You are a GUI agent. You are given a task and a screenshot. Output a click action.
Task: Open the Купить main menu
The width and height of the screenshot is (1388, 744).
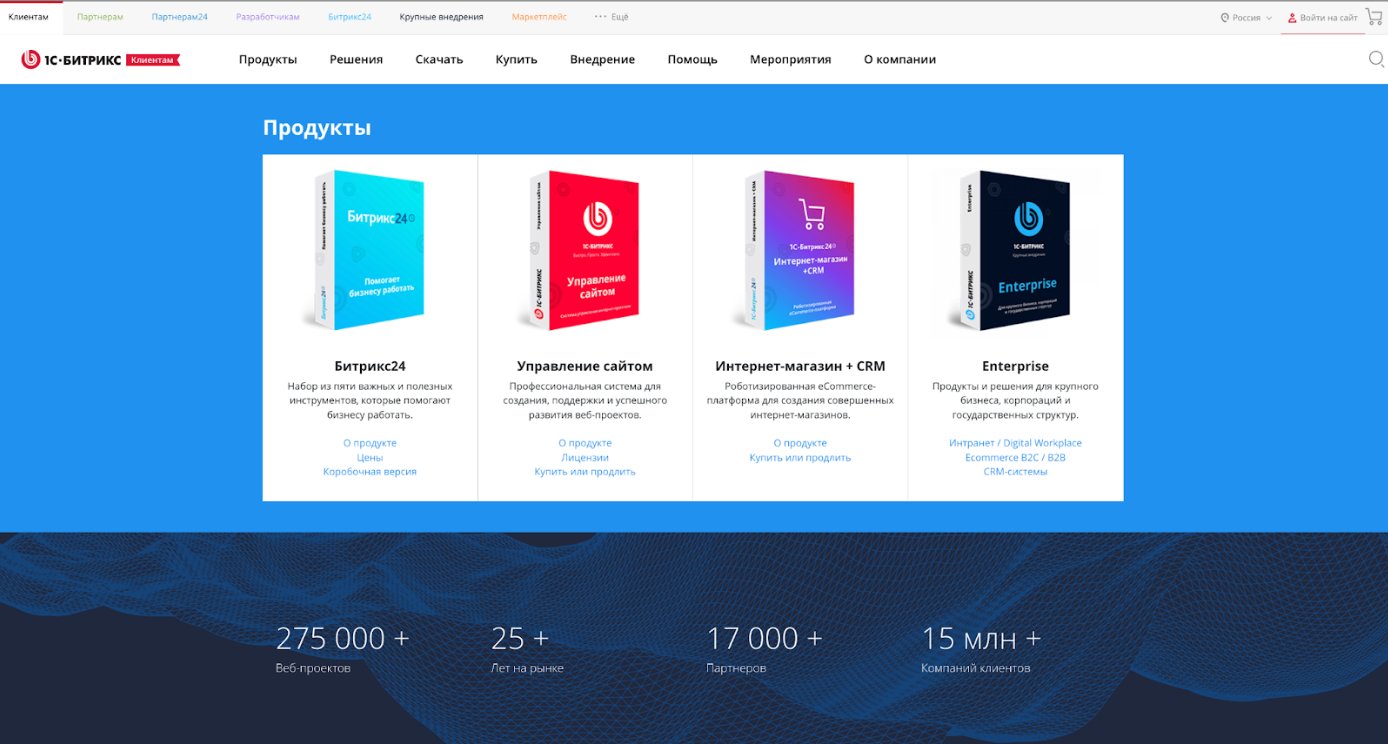516,59
